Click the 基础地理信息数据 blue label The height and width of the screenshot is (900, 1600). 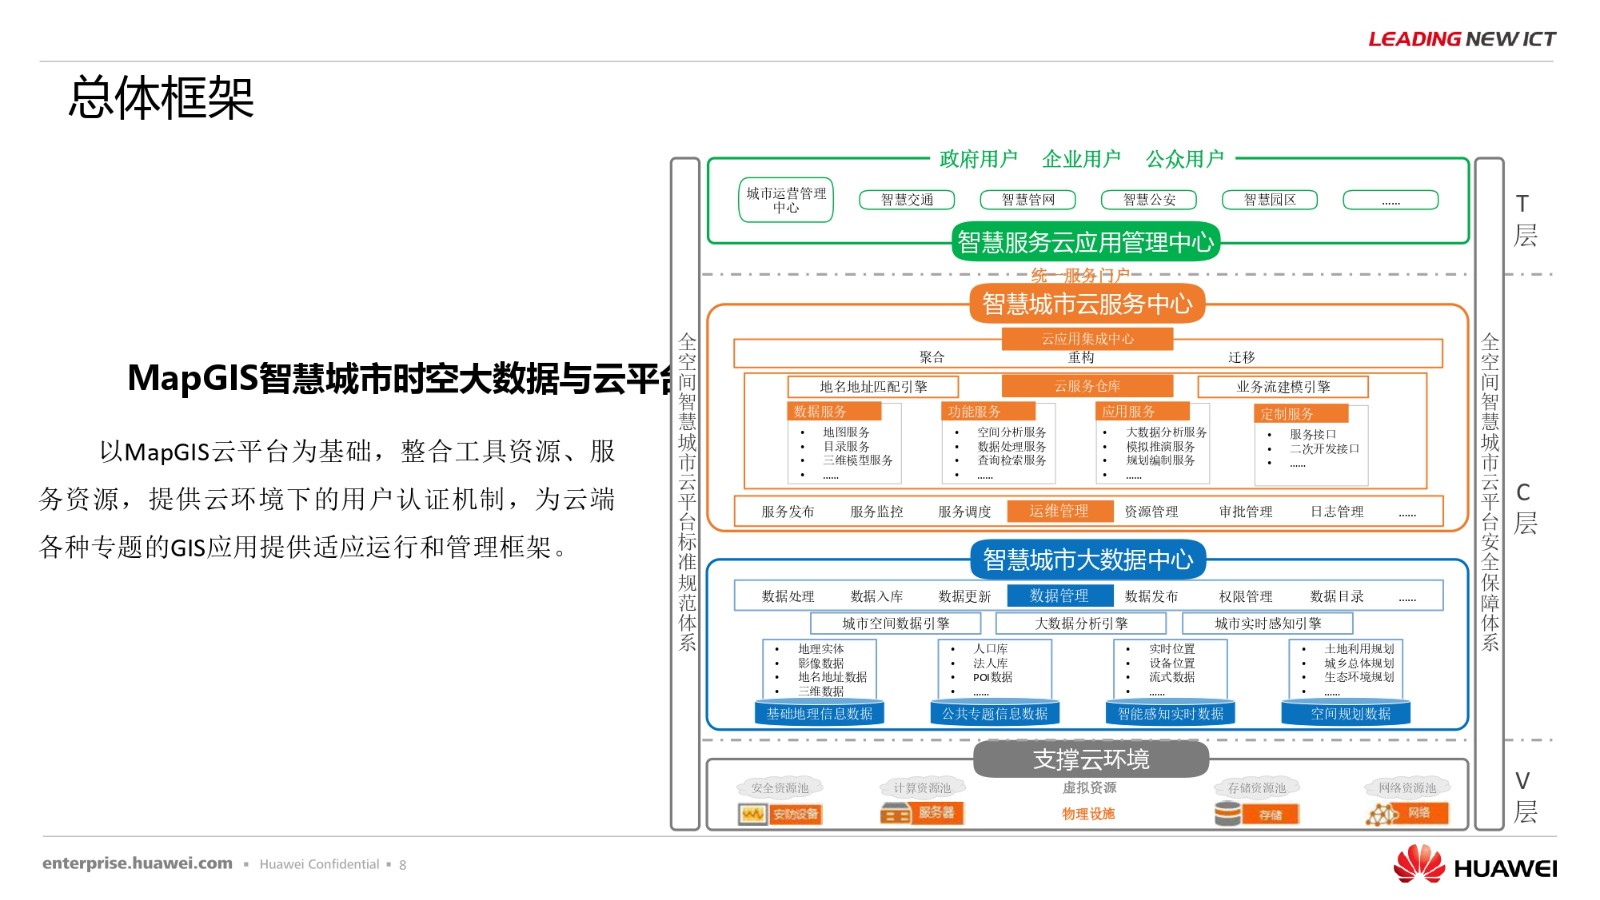coord(819,714)
